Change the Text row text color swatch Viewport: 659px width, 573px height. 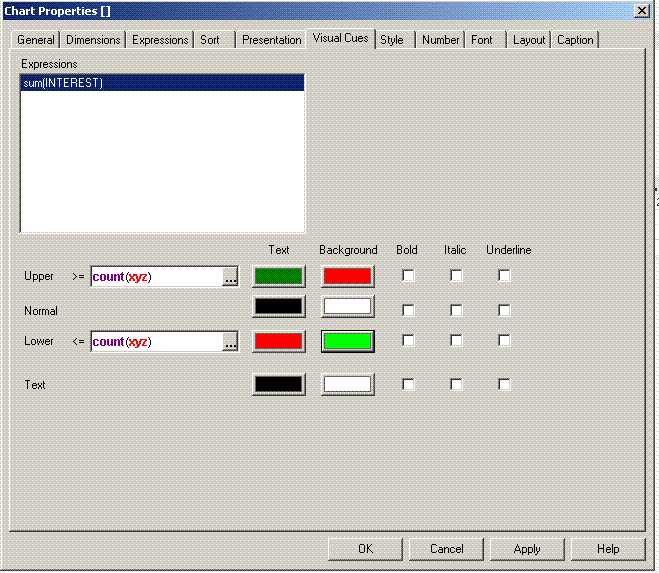tap(279, 384)
